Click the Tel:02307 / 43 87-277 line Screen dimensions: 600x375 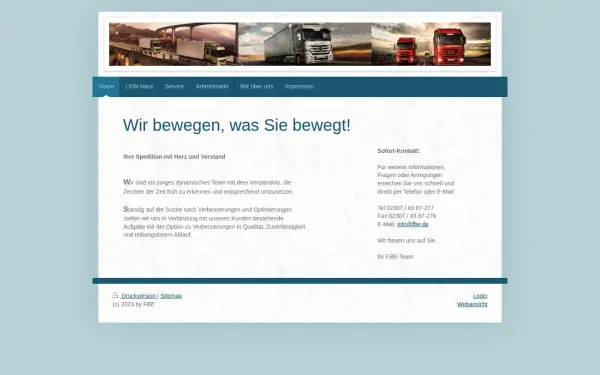click(x=405, y=208)
